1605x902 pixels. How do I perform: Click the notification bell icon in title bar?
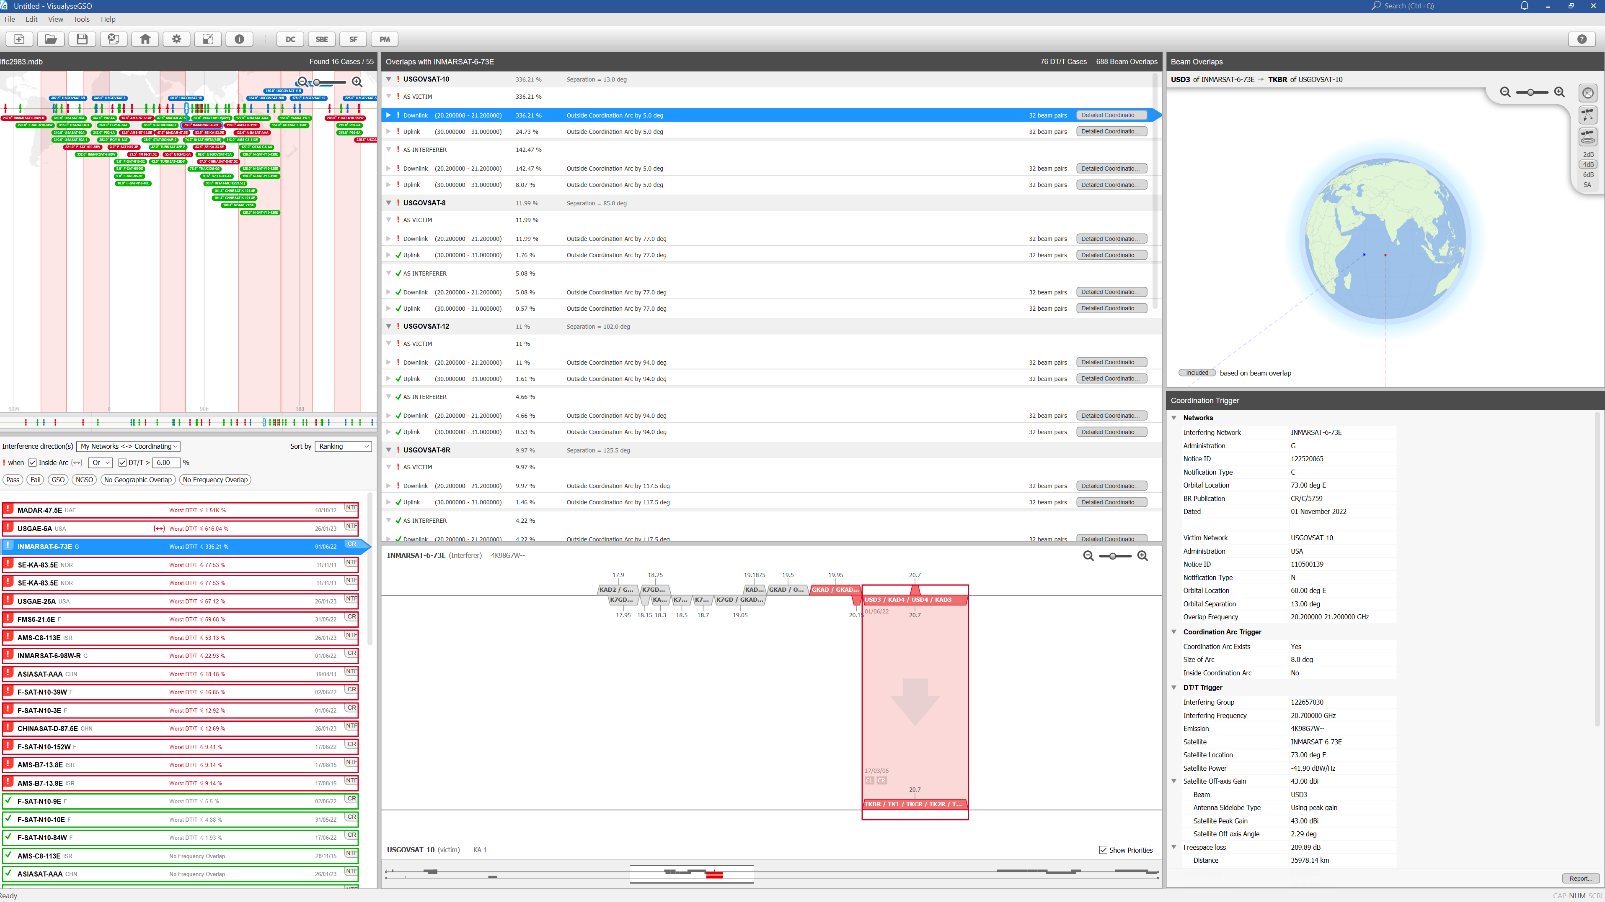(1524, 6)
